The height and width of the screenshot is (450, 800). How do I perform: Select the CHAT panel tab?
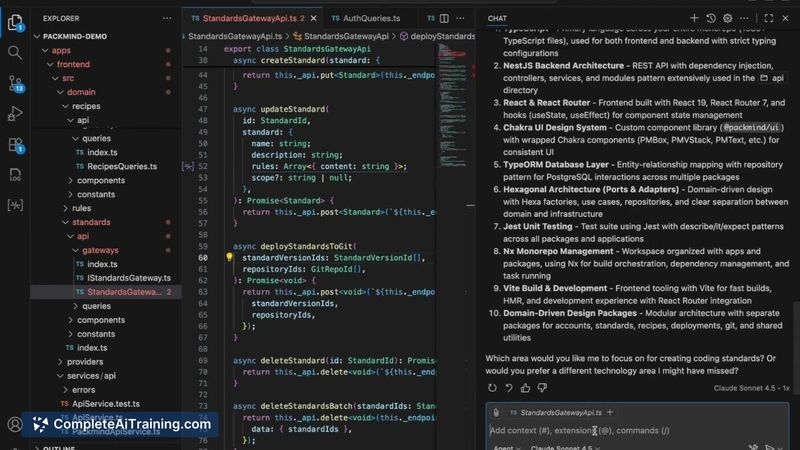(497, 18)
